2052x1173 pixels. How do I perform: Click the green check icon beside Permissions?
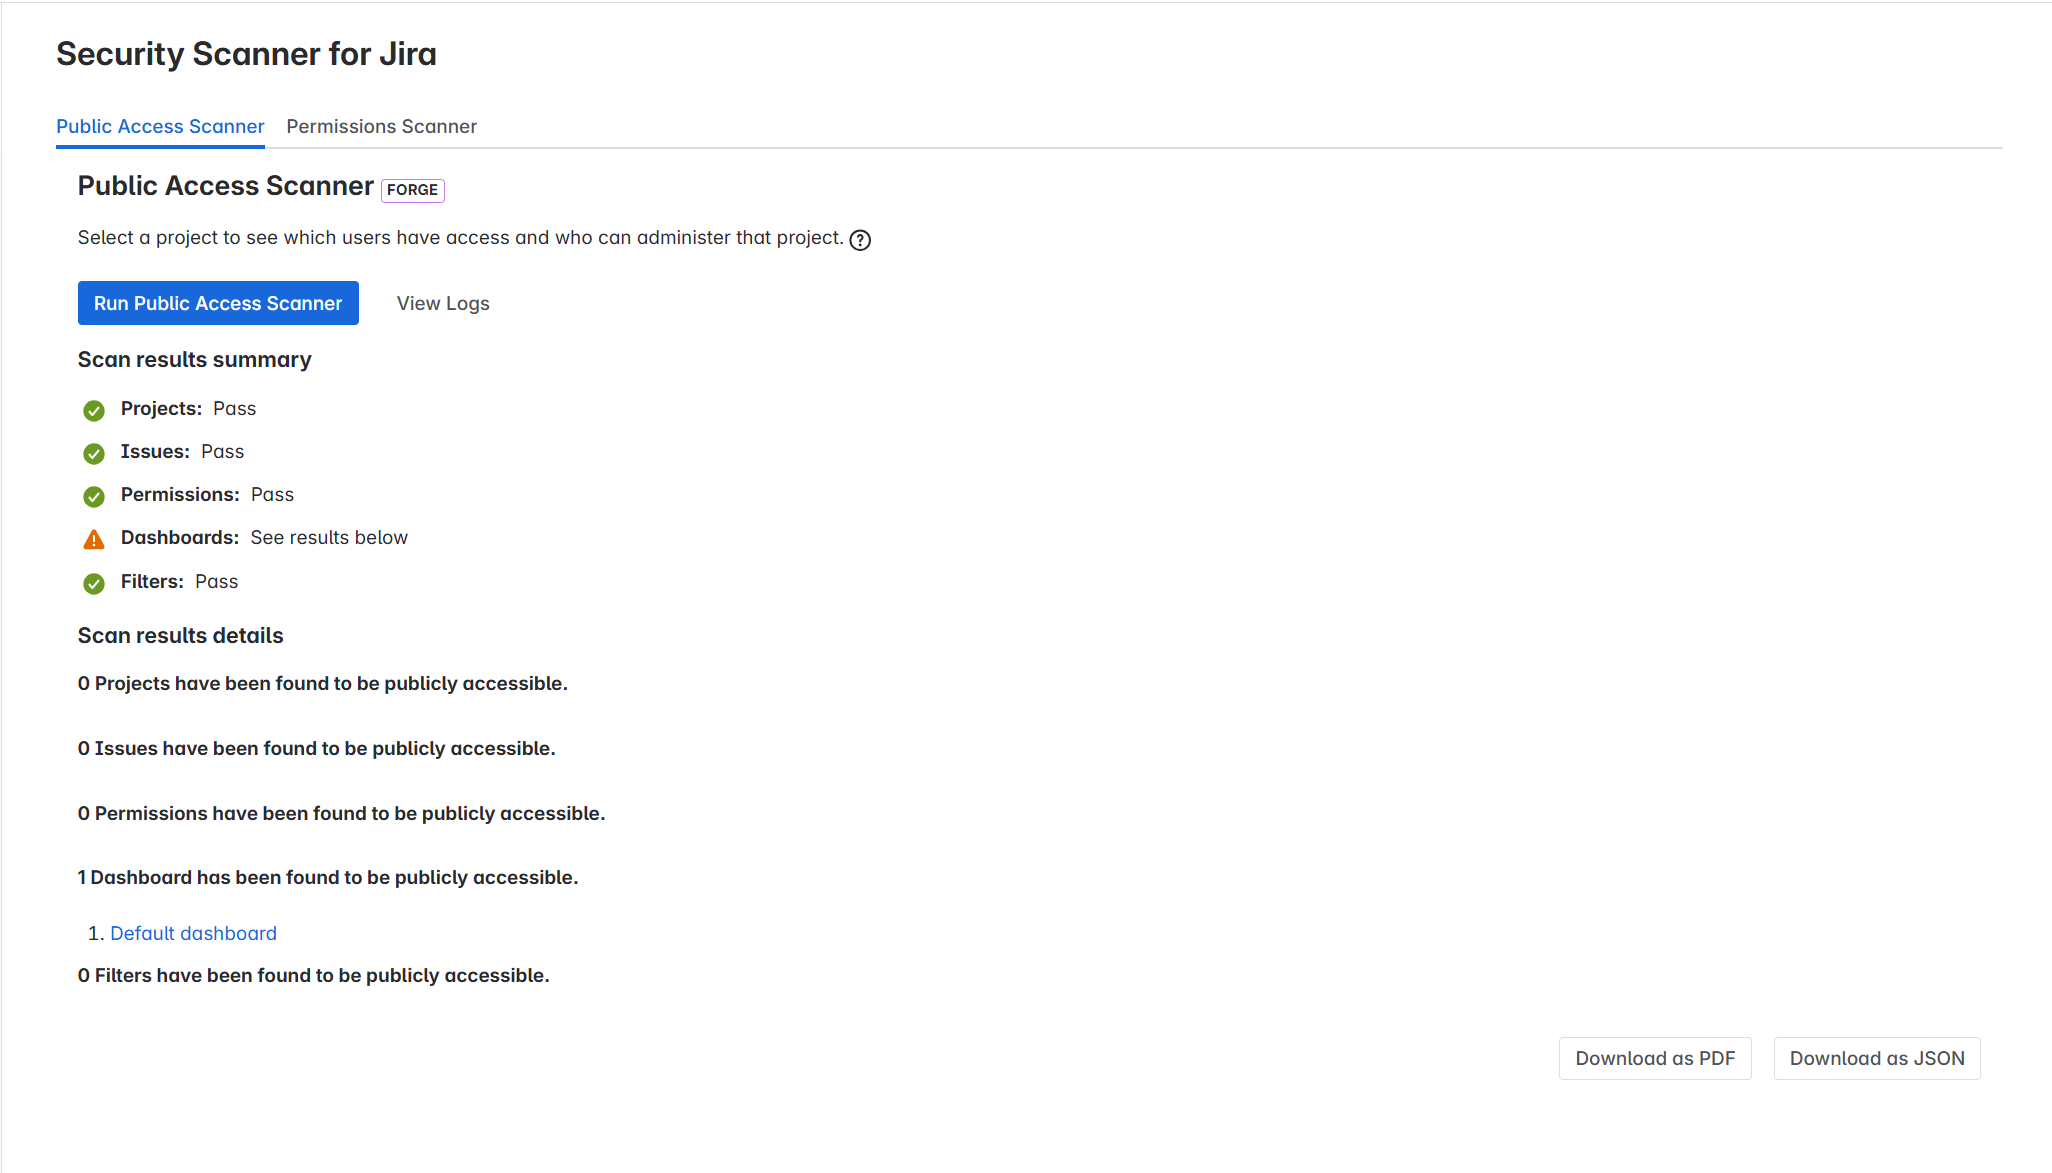94,496
